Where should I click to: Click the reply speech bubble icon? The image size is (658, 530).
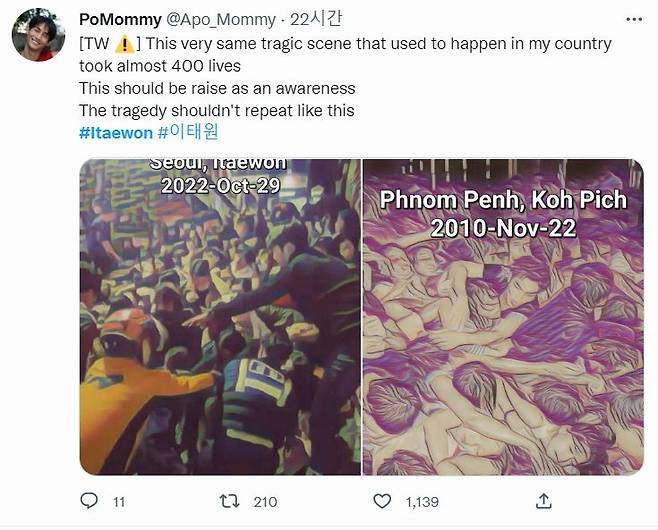89,501
